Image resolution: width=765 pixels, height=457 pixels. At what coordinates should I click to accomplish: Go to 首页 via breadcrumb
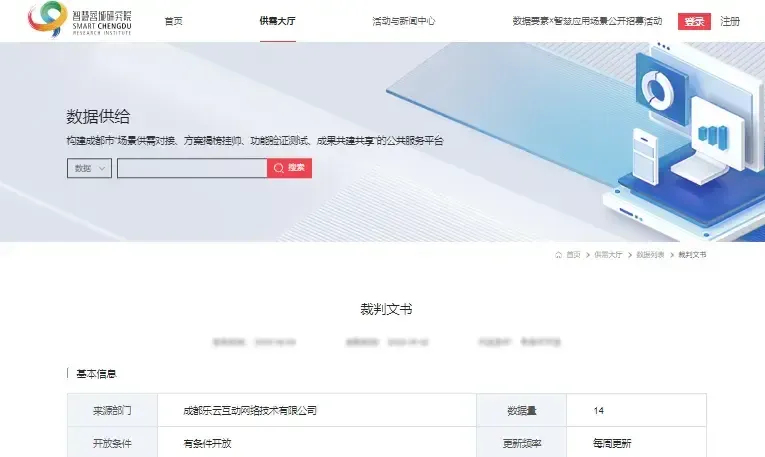[573, 255]
